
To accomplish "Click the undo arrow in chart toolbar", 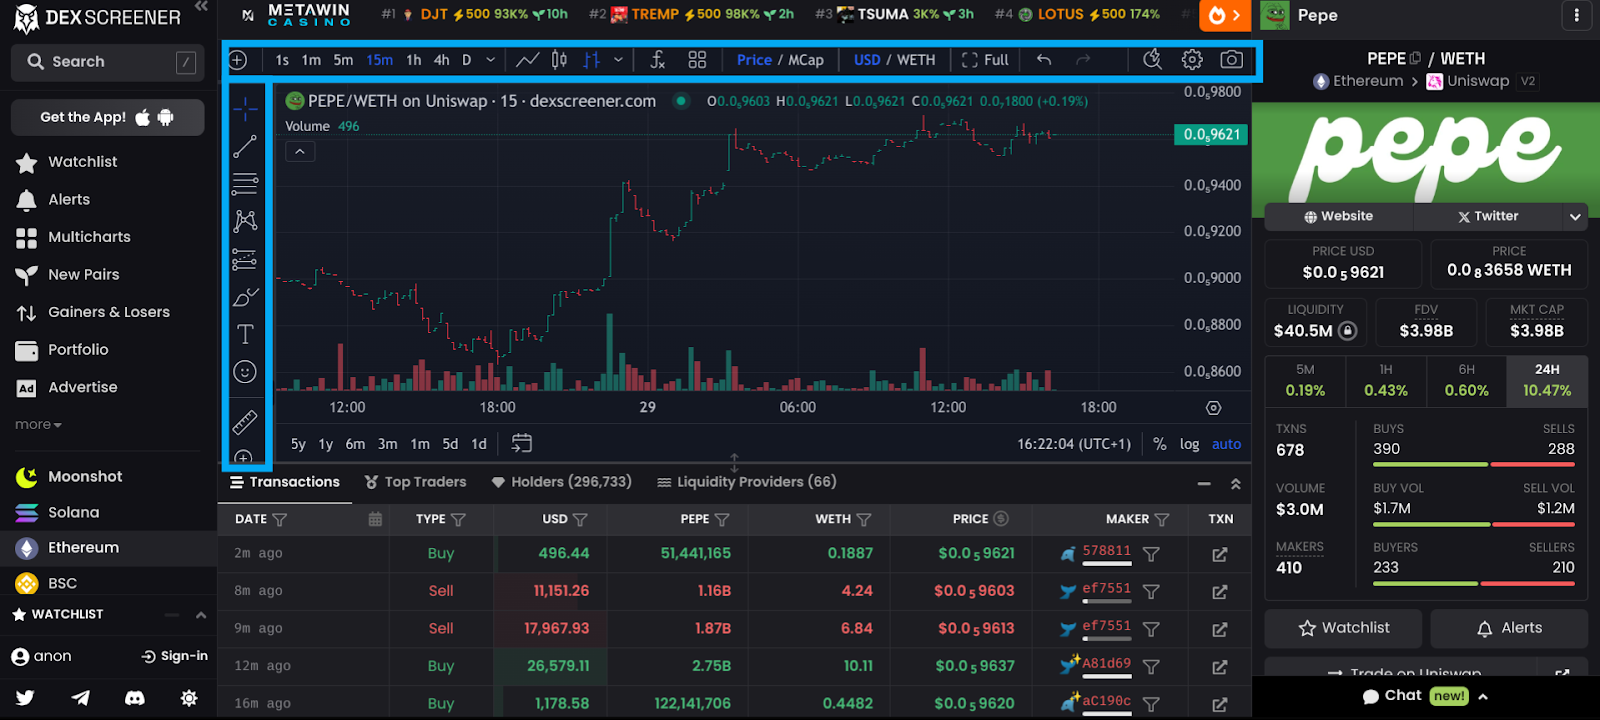I will [x=1044, y=60].
